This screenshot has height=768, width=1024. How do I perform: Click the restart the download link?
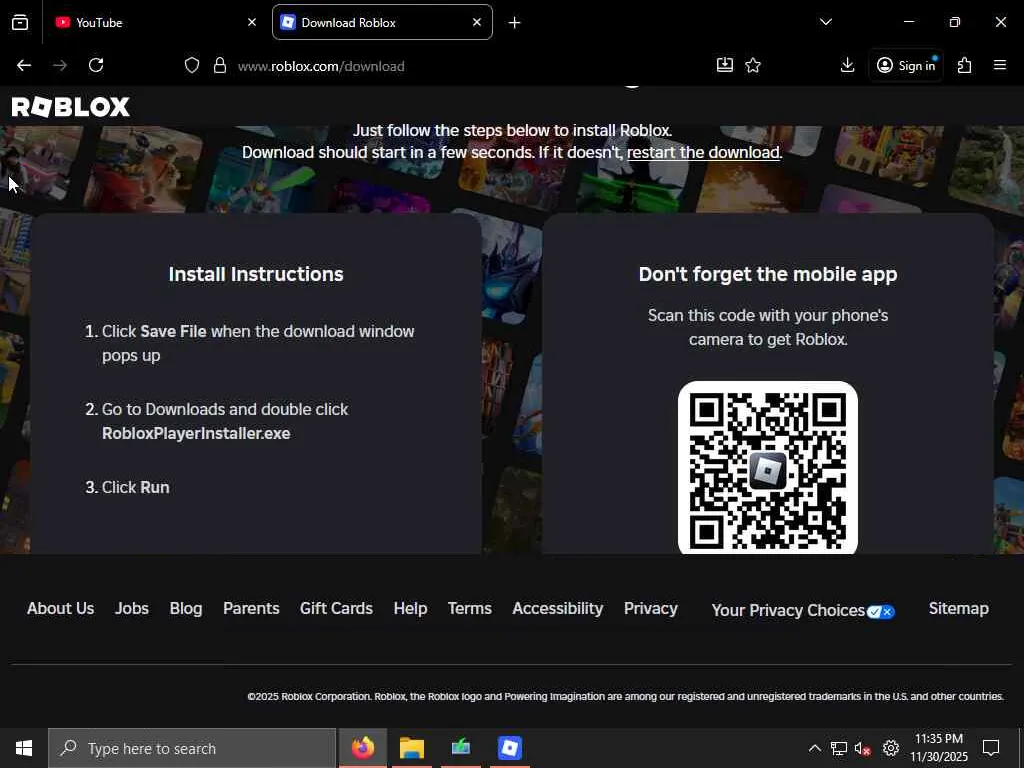tap(703, 152)
